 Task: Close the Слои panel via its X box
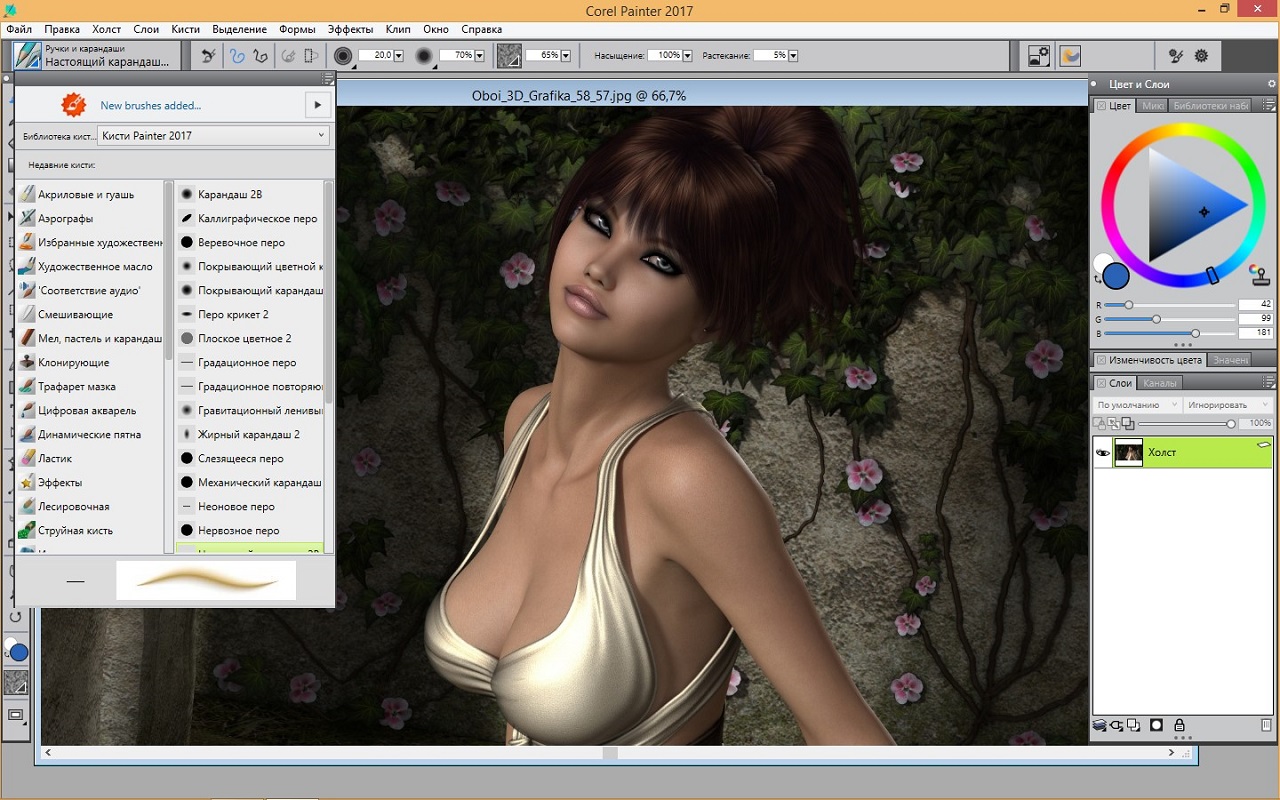1101,383
